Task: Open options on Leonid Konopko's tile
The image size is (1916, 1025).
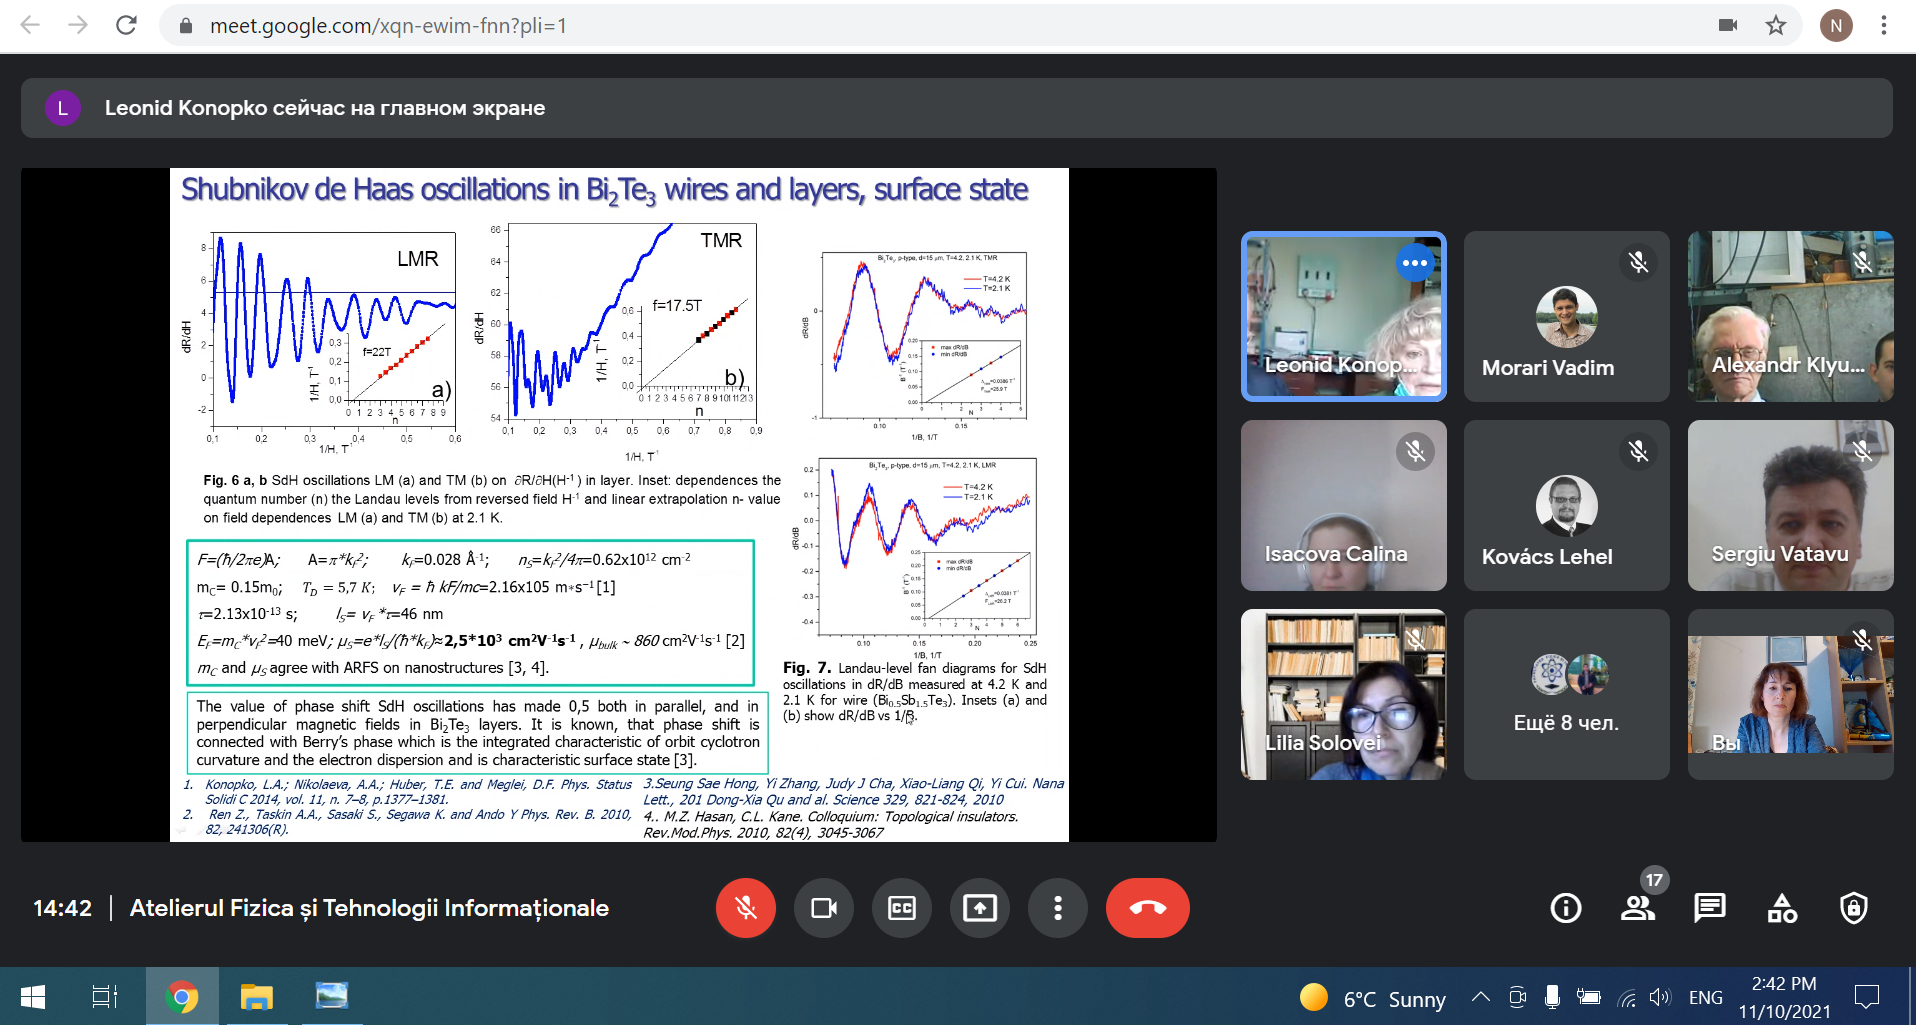Action: pos(1414,263)
